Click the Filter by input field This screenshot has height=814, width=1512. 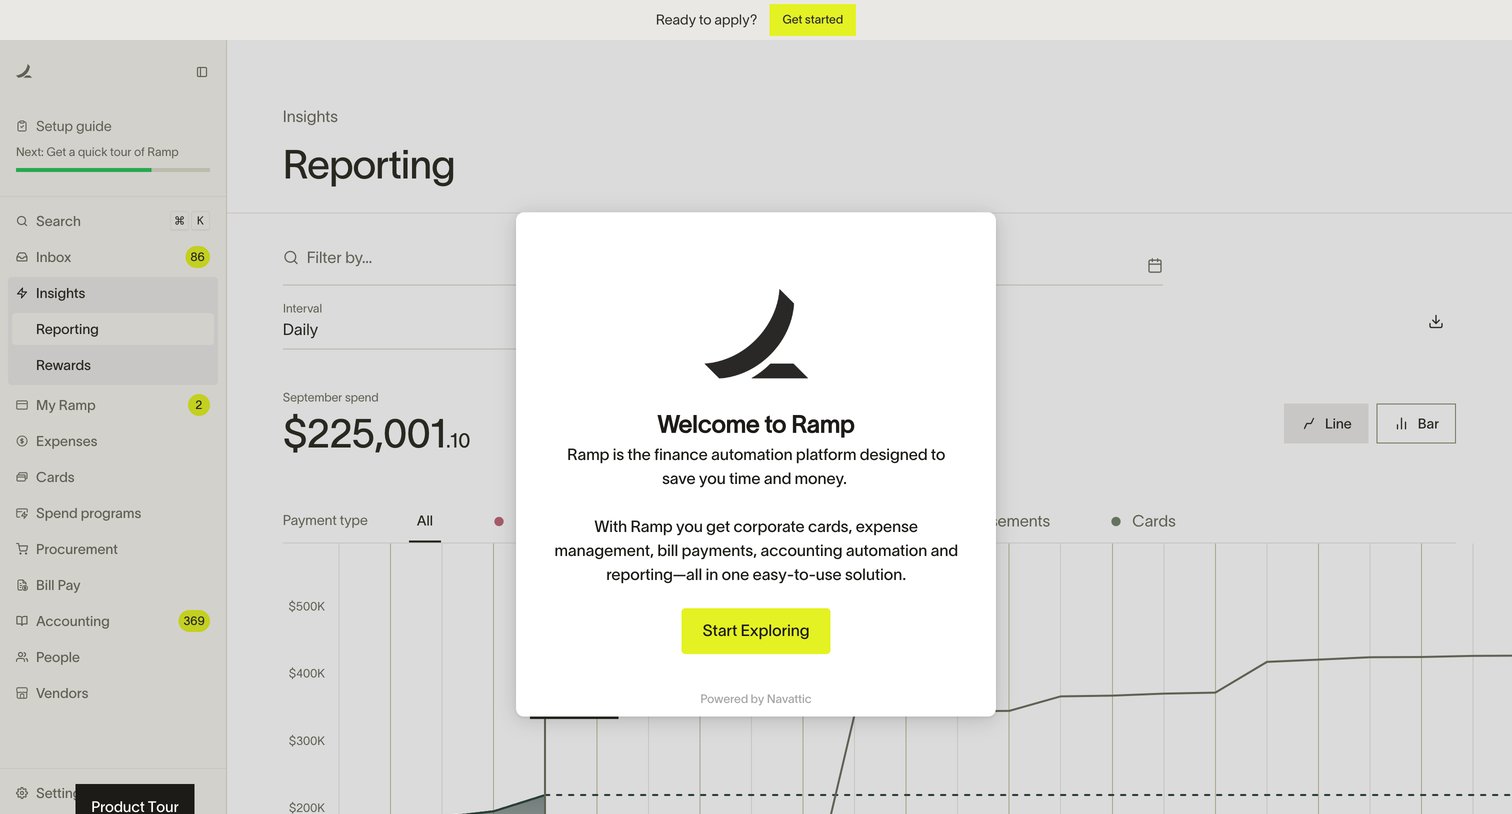pyautogui.click(x=400, y=258)
